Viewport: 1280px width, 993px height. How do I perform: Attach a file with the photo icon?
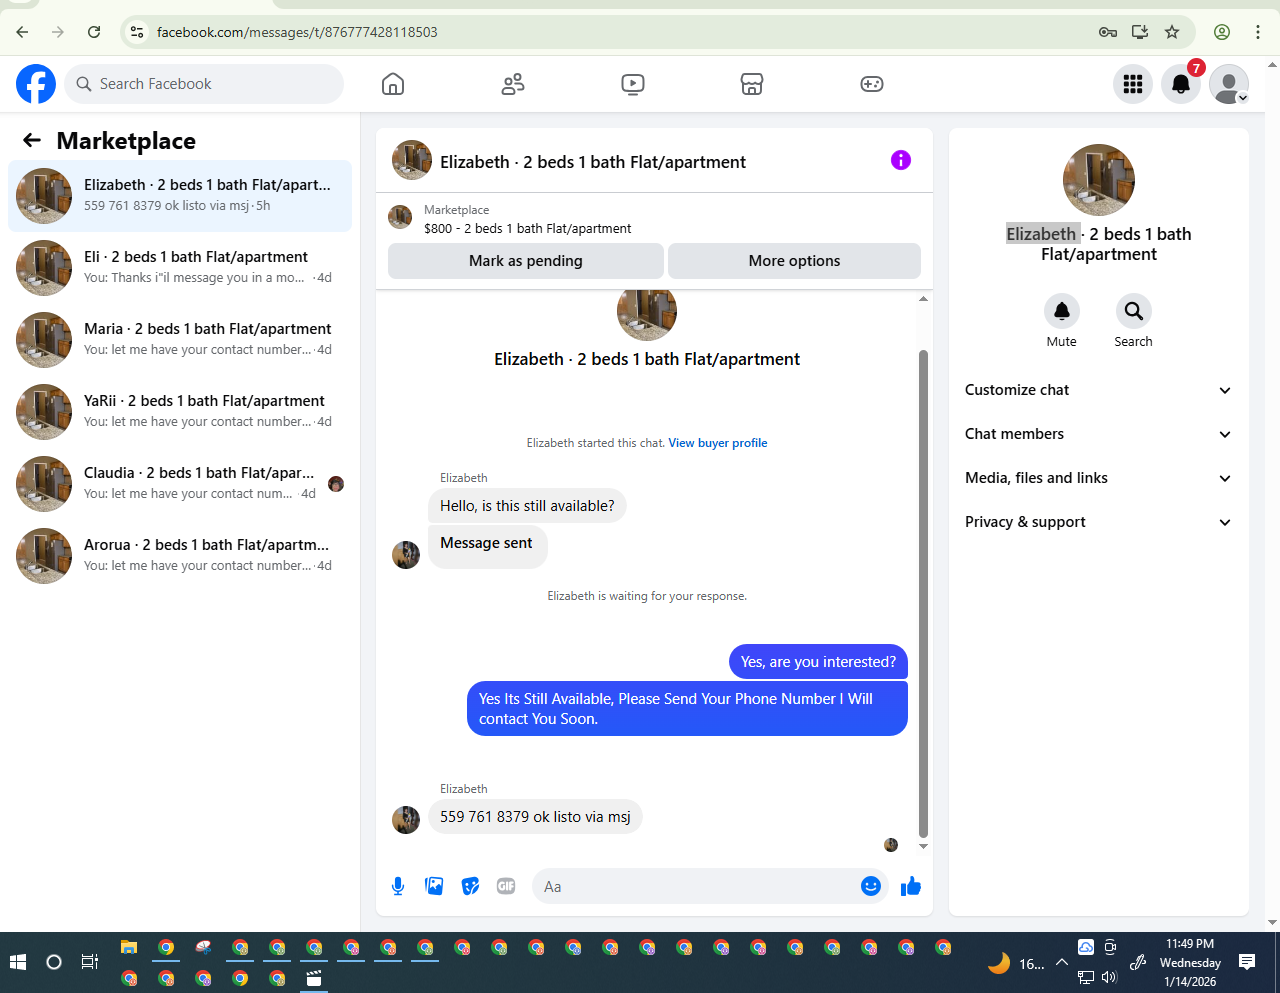pos(434,886)
